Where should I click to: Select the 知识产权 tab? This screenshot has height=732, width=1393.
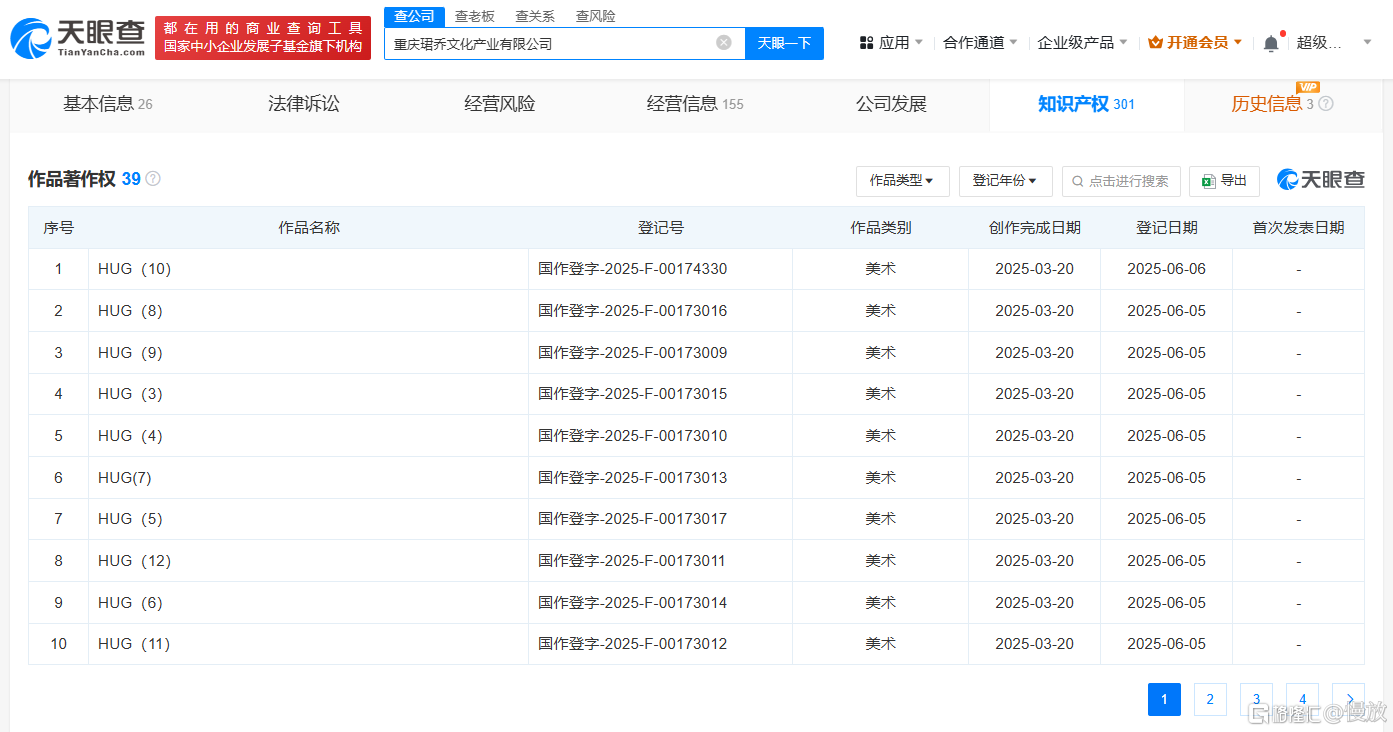point(1086,104)
